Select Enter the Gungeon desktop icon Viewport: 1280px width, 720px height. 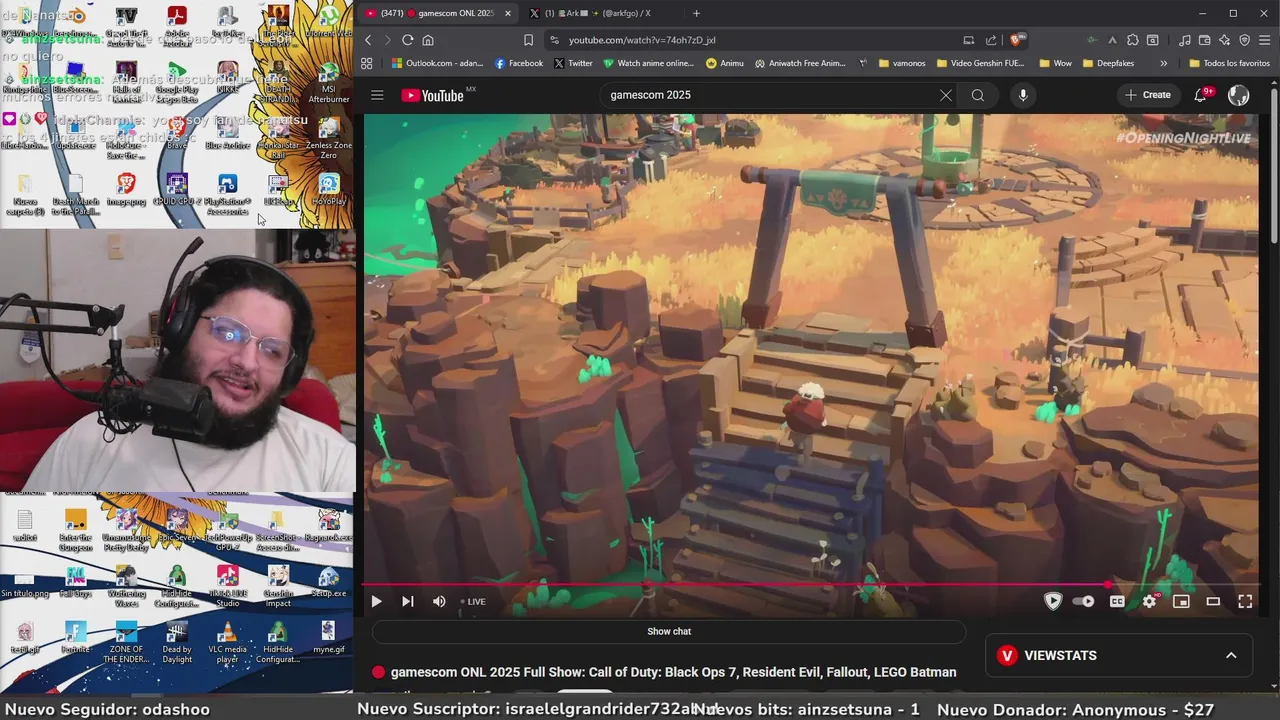(75, 530)
